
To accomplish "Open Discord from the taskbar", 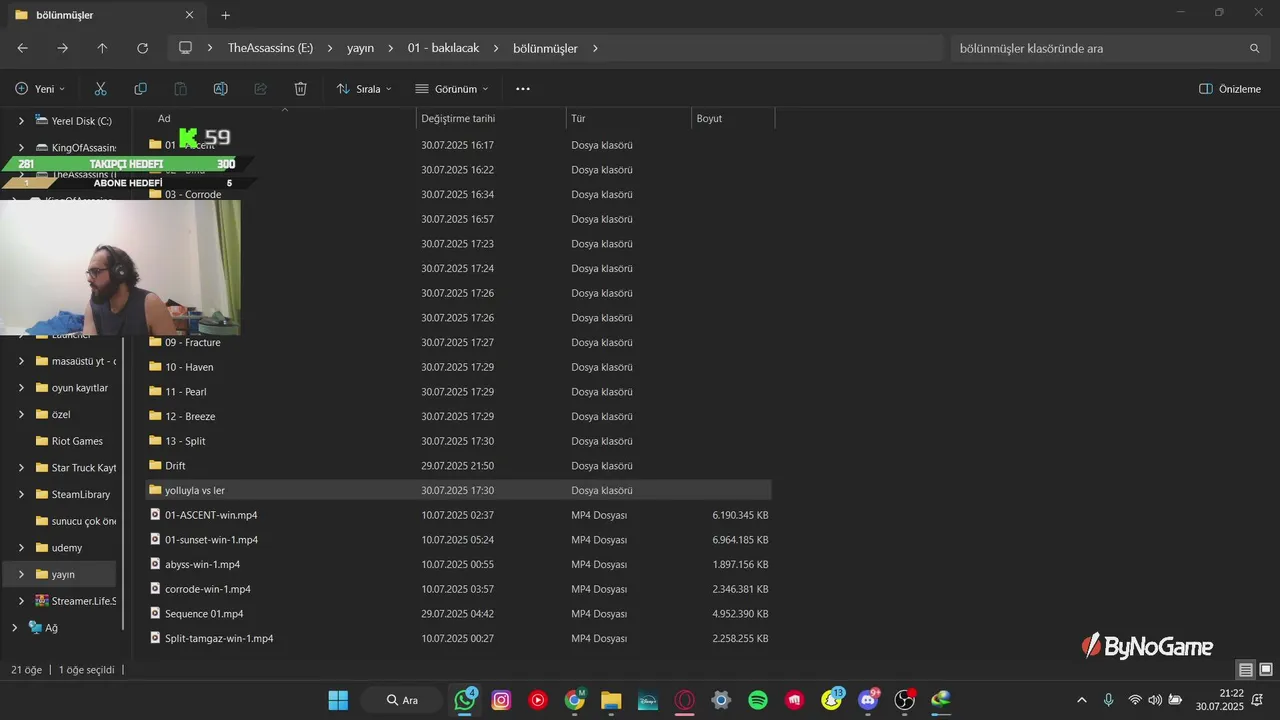I will (868, 700).
